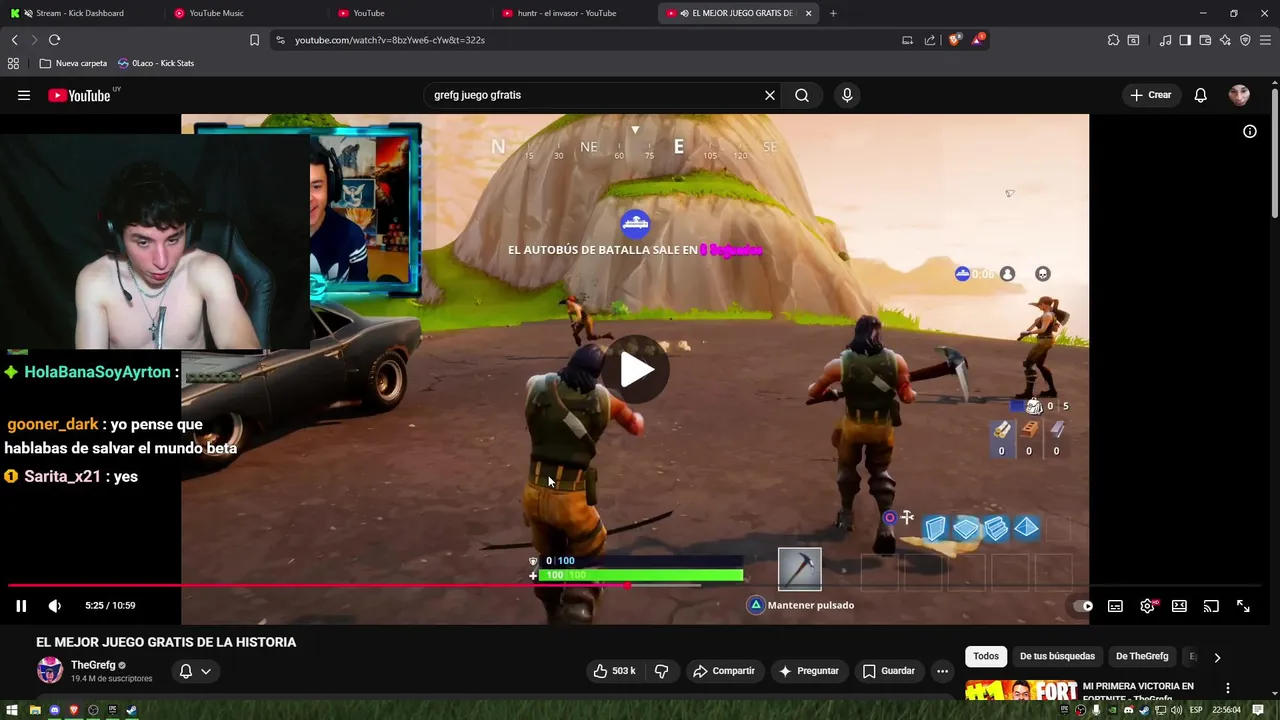Start voice search with the microphone icon

coord(847,95)
